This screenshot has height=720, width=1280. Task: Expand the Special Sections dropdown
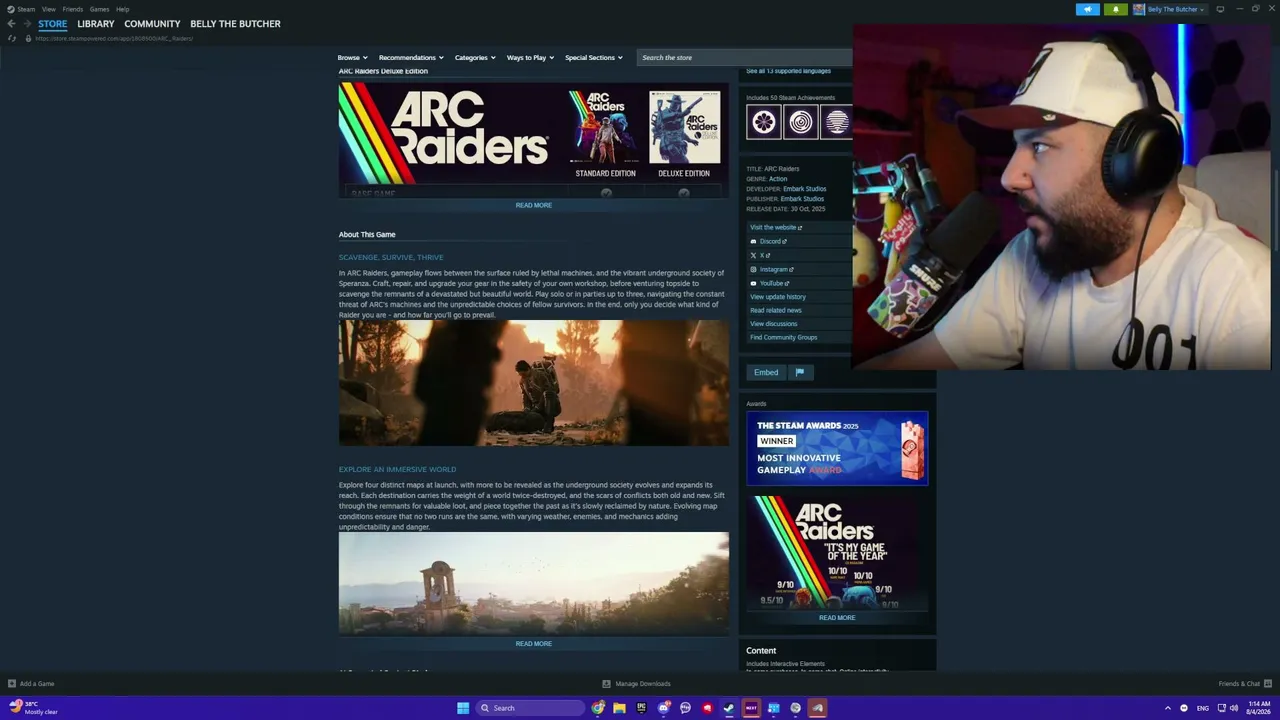(x=594, y=58)
